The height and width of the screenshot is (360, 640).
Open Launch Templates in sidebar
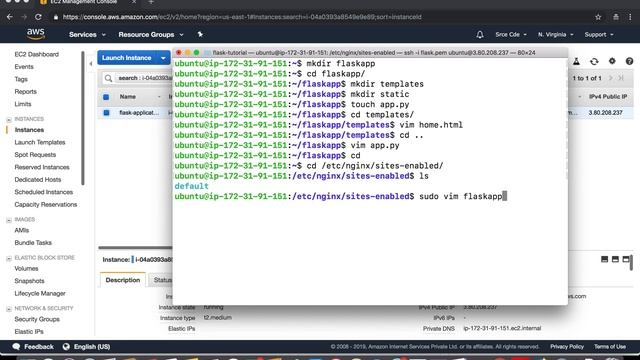click(40, 142)
